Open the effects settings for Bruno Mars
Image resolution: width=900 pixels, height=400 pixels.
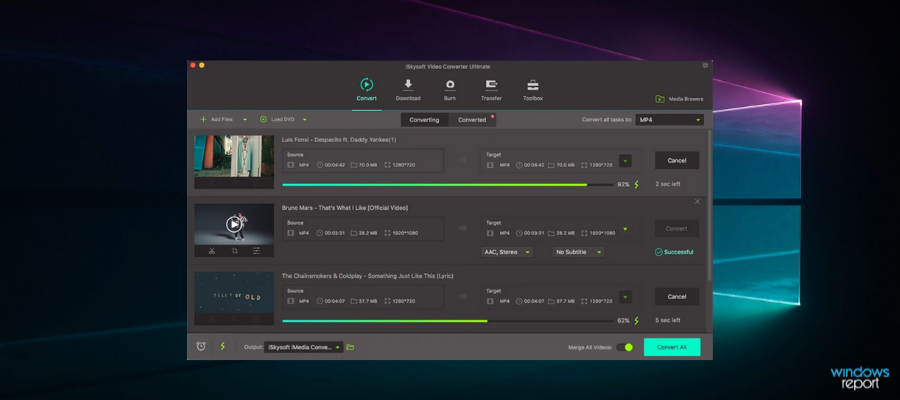257,251
